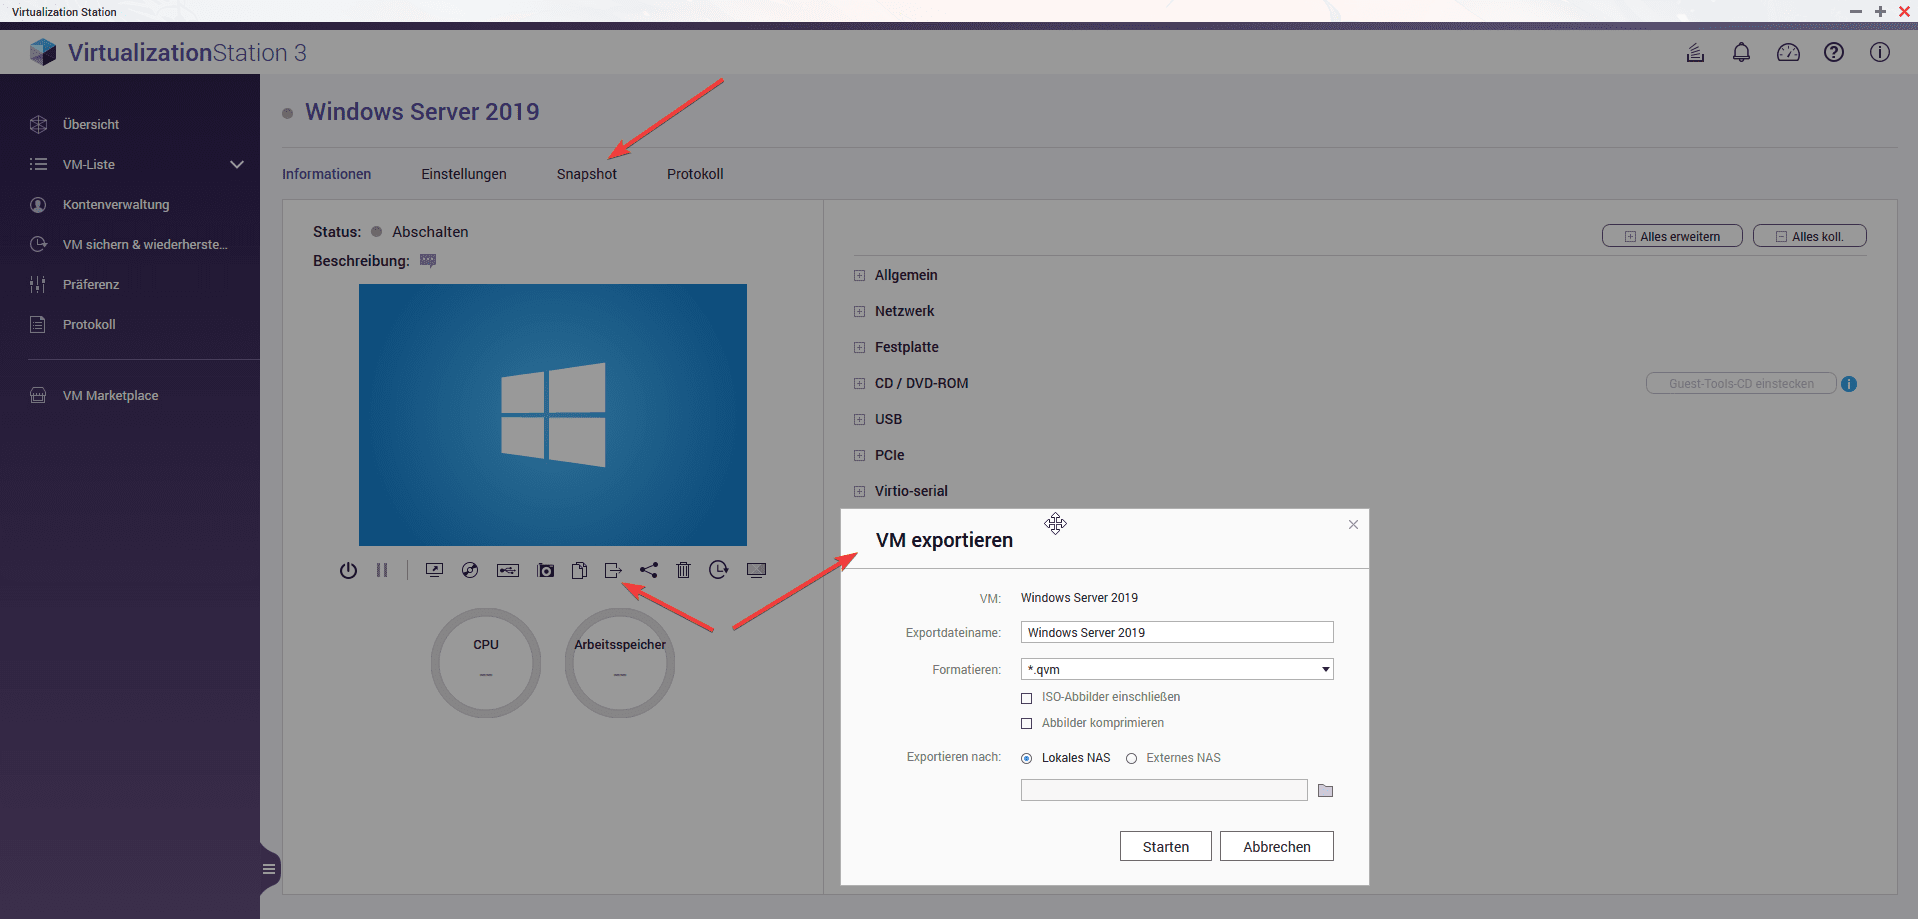
Task: Check ISO-Abbilder einschließen
Action: point(1026,698)
